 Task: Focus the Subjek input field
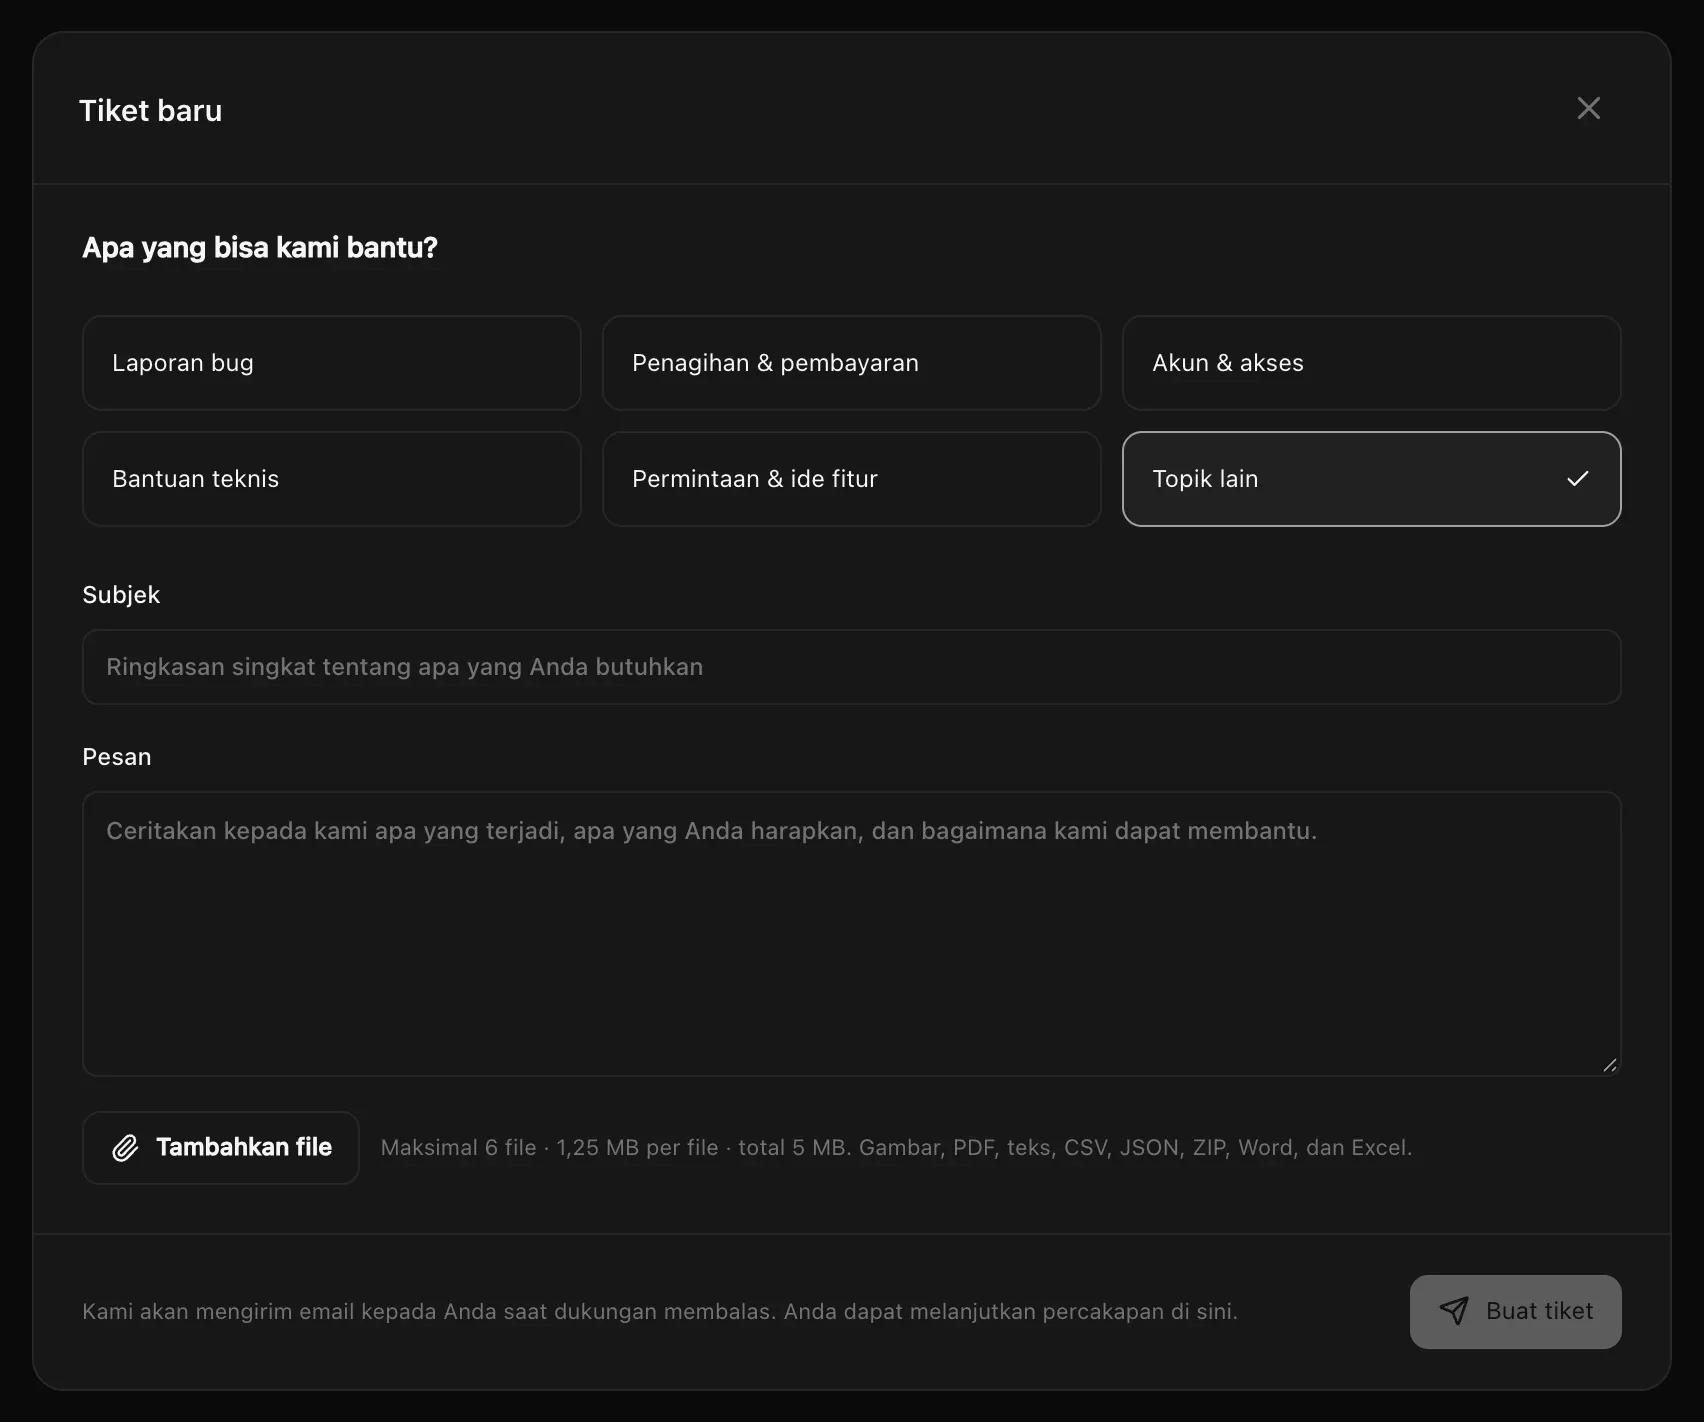[x=852, y=667]
